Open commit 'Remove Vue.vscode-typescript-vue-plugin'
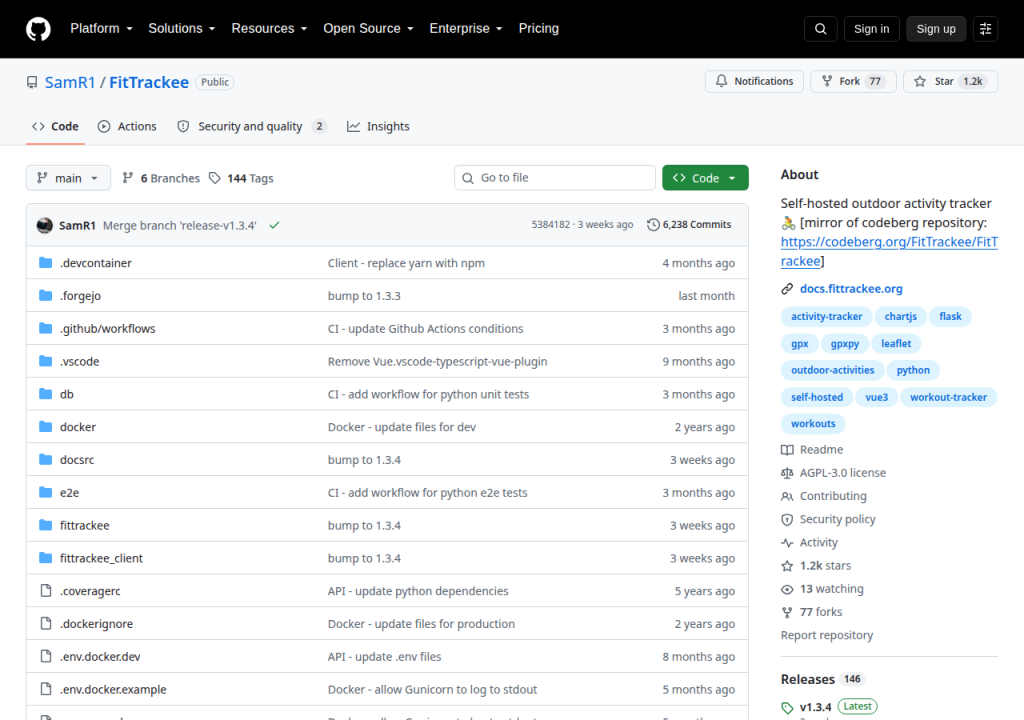Screen dimensions: 1024x720 point(438,361)
